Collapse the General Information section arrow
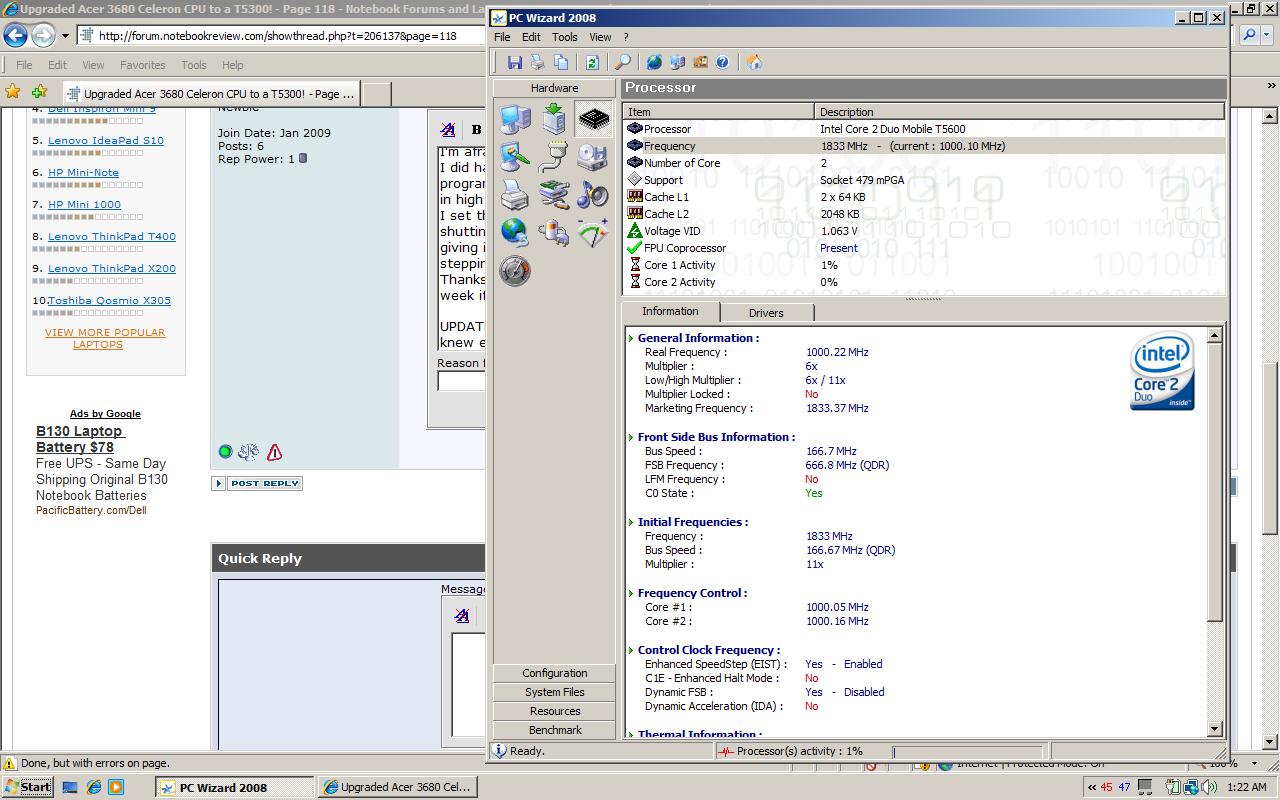The width and height of the screenshot is (1280, 800). pos(631,338)
